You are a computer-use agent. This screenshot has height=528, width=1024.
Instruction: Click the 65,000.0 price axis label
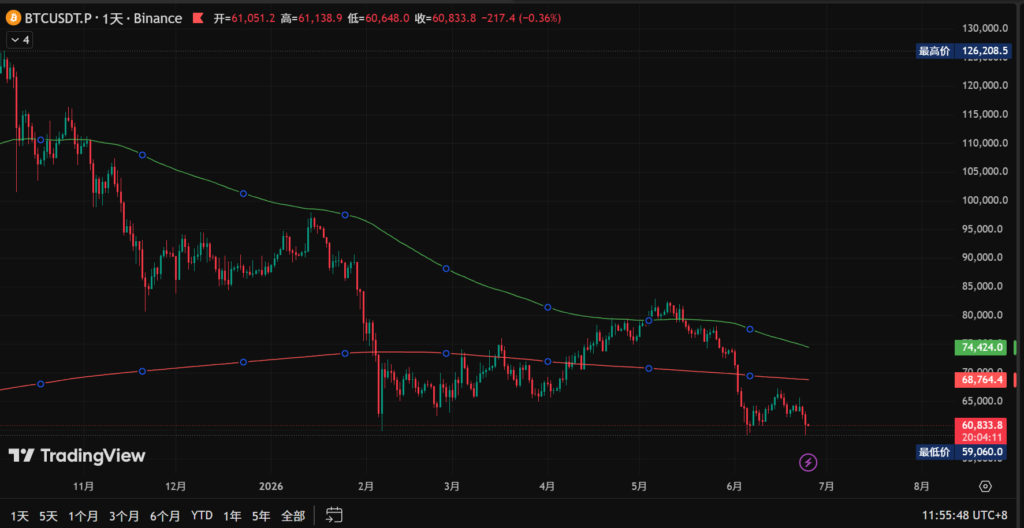tap(984, 401)
